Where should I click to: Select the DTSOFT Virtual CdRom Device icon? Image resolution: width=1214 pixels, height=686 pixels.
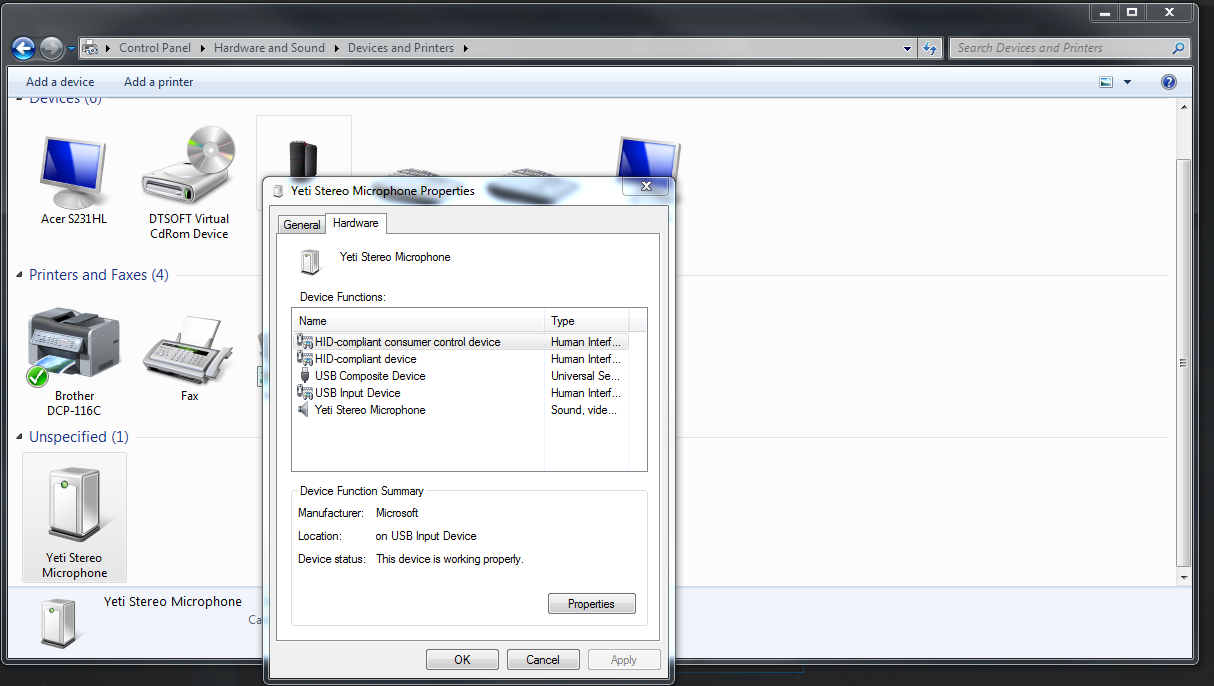tap(189, 166)
